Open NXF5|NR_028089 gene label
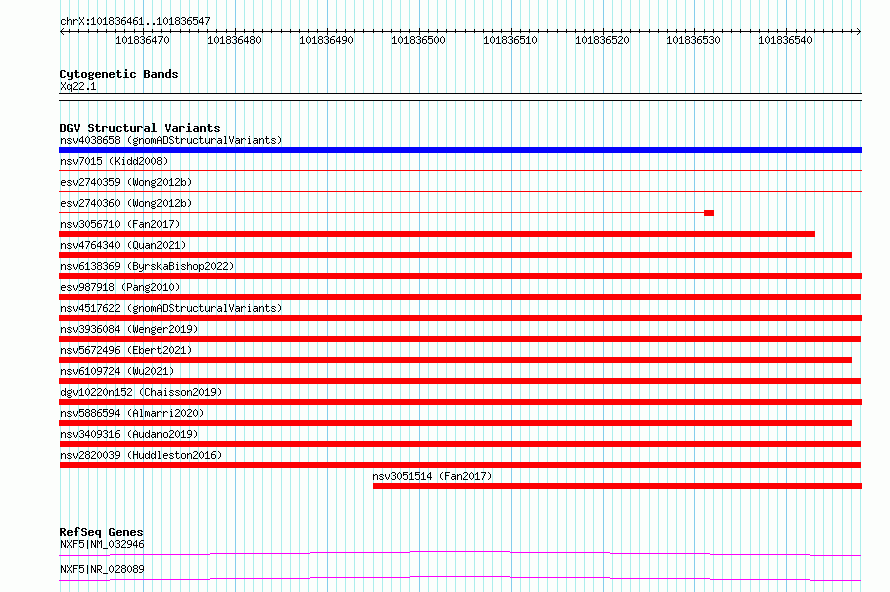 point(102,569)
